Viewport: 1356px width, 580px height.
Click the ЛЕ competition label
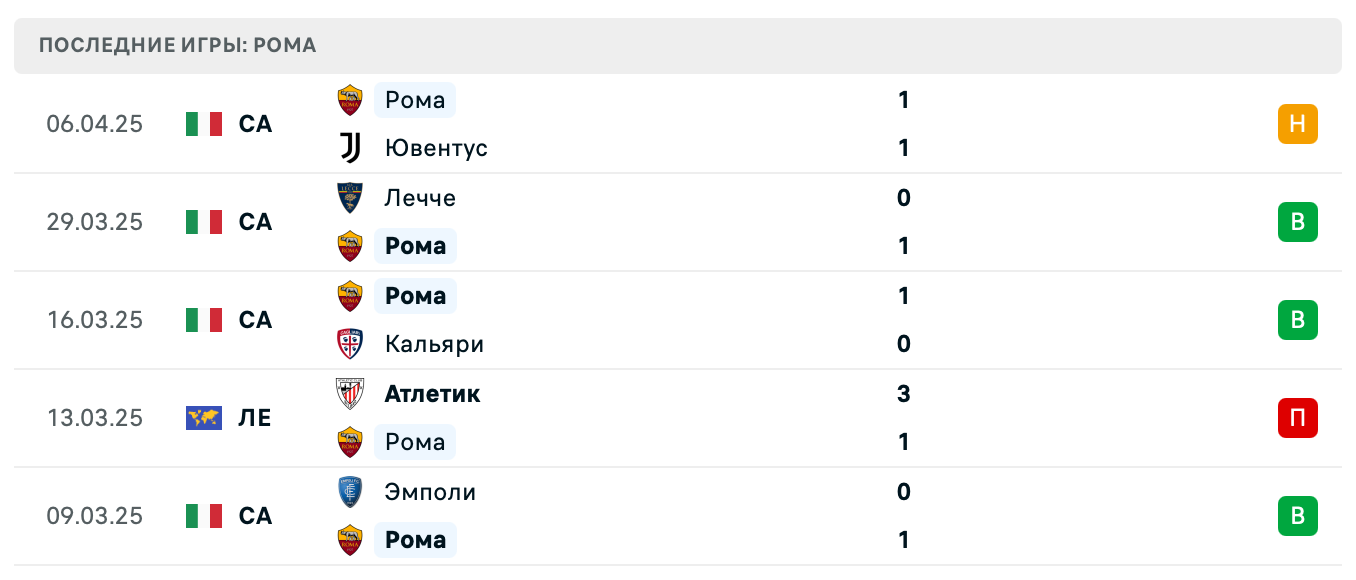(255, 418)
